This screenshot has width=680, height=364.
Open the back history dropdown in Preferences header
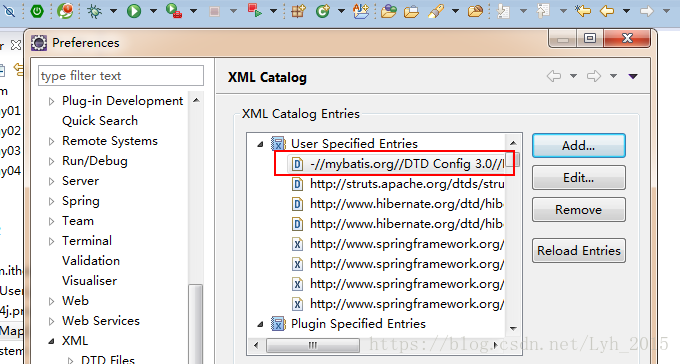coord(573,76)
